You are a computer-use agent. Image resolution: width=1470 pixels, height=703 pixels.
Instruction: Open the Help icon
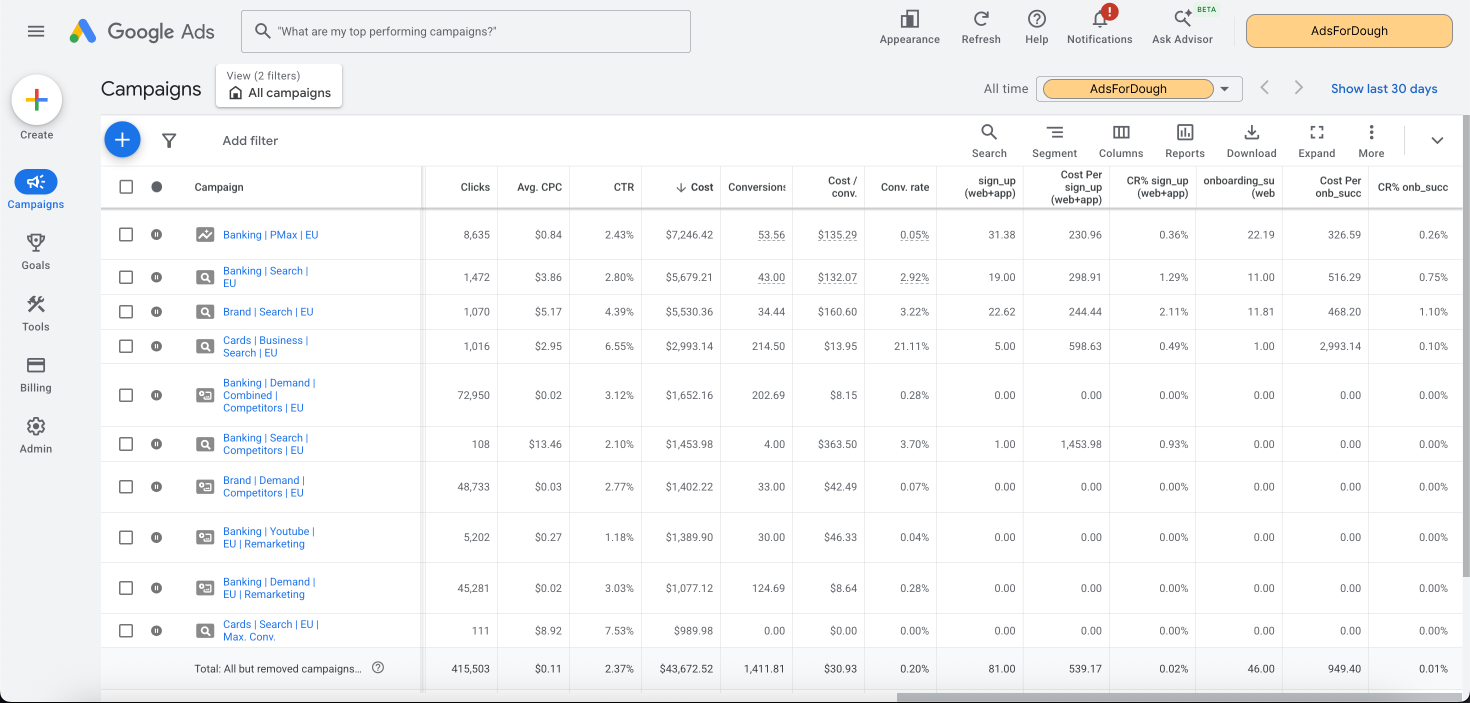click(1037, 19)
